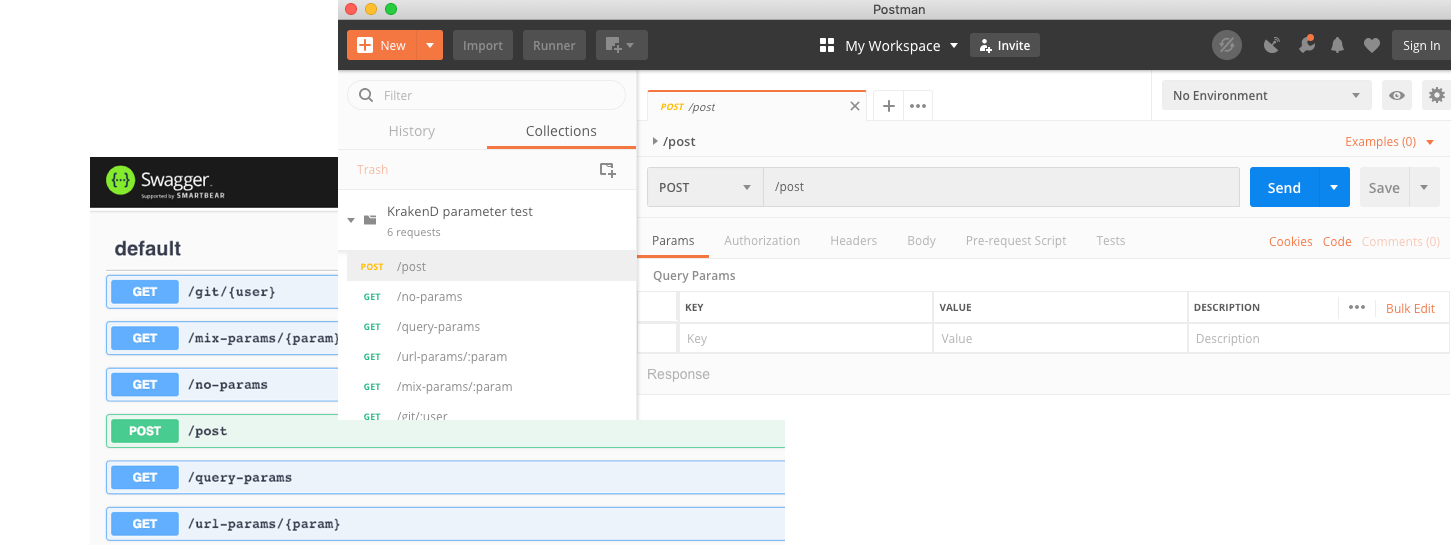This screenshot has width=1451, height=545.
Task: Switch to the Body tab
Action: 921,241
